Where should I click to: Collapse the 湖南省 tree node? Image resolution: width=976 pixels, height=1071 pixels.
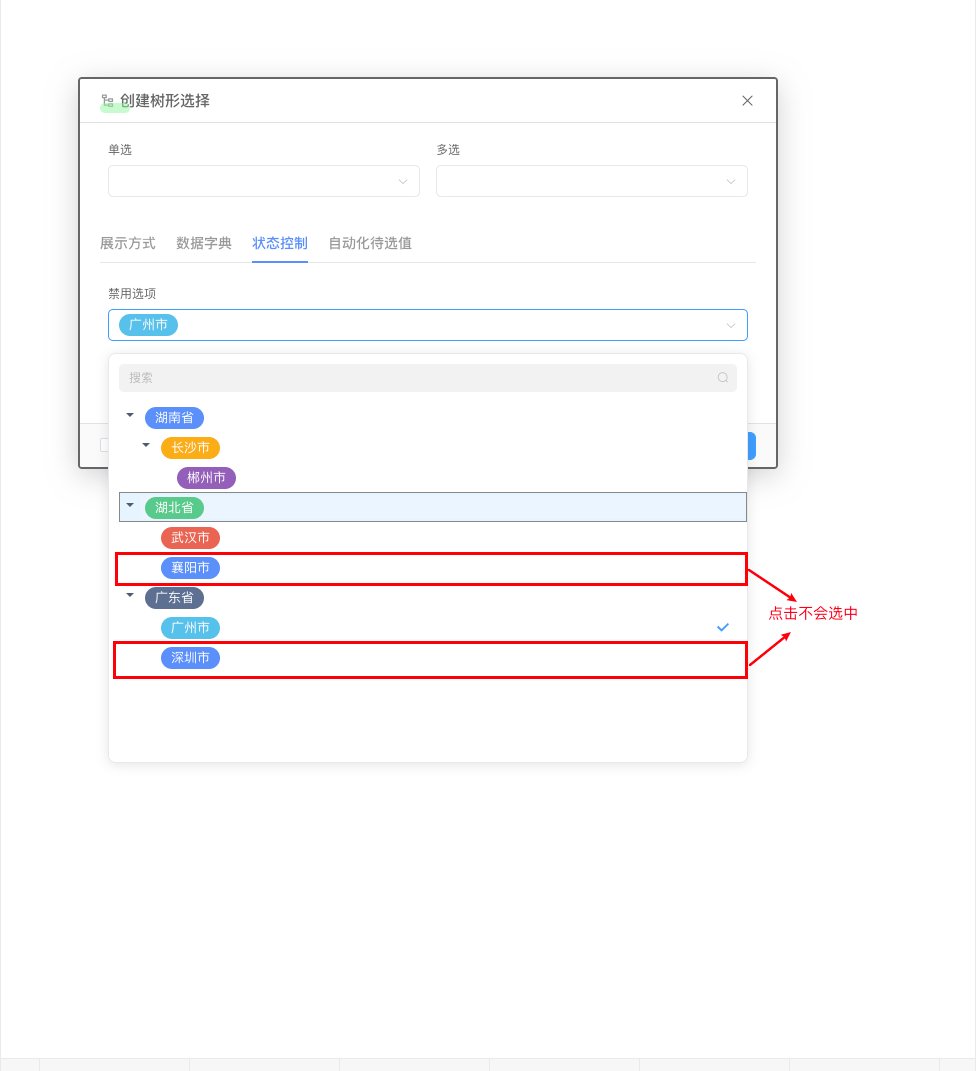129,415
